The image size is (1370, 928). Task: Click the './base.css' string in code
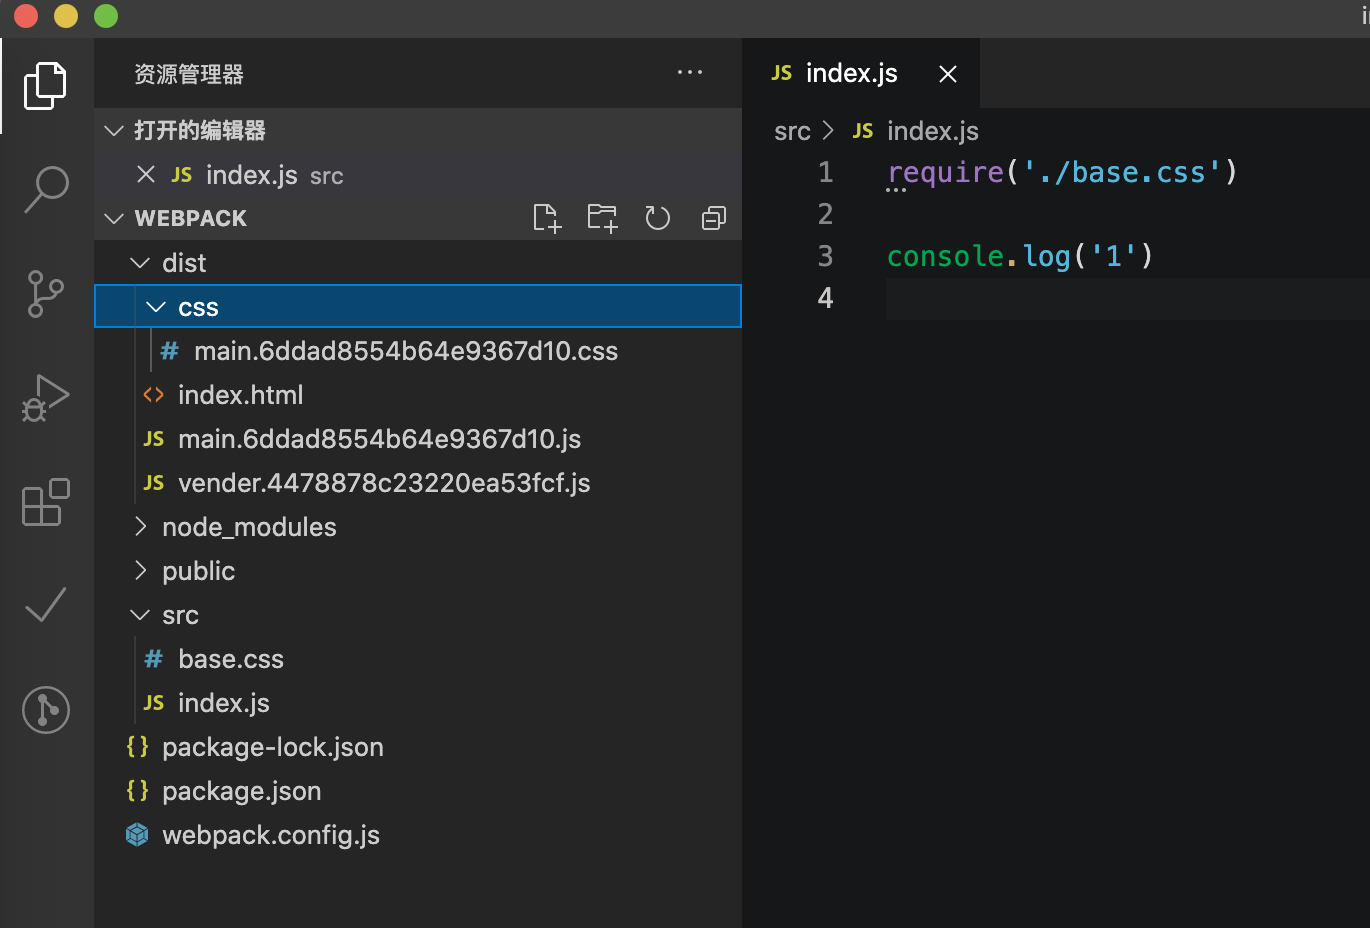[1121, 172]
